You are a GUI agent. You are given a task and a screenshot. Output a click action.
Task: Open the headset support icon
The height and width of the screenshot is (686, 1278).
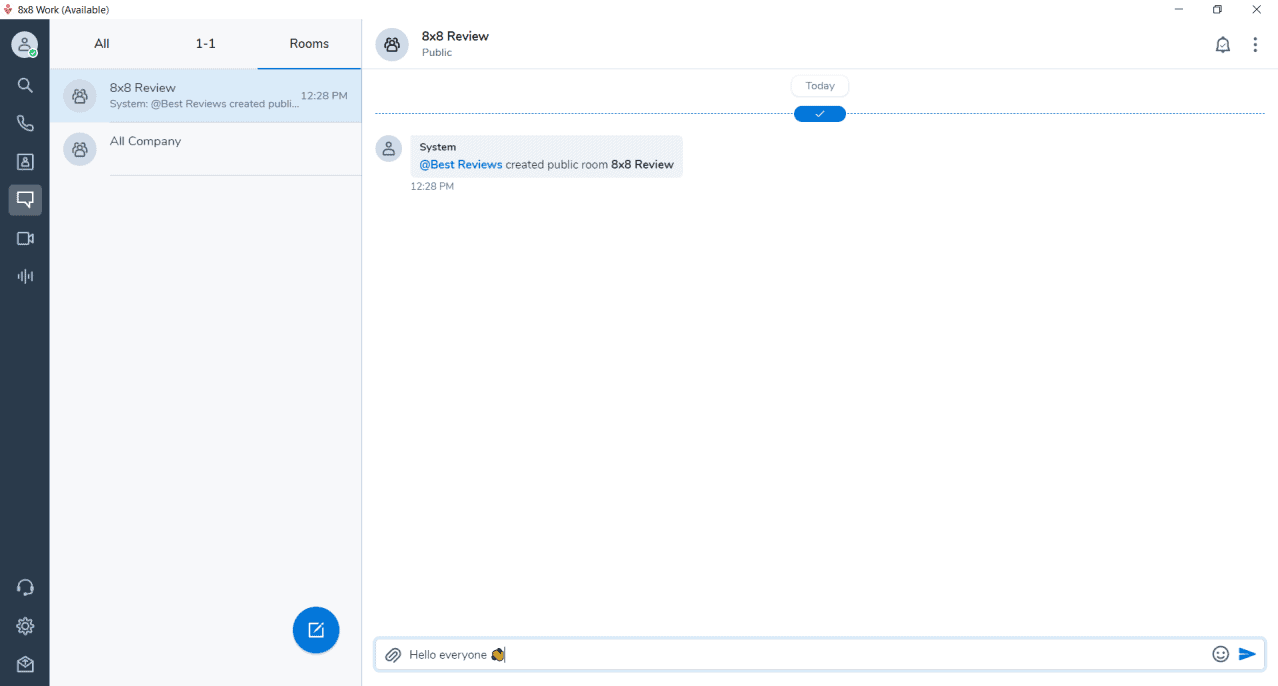tap(25, 587)
